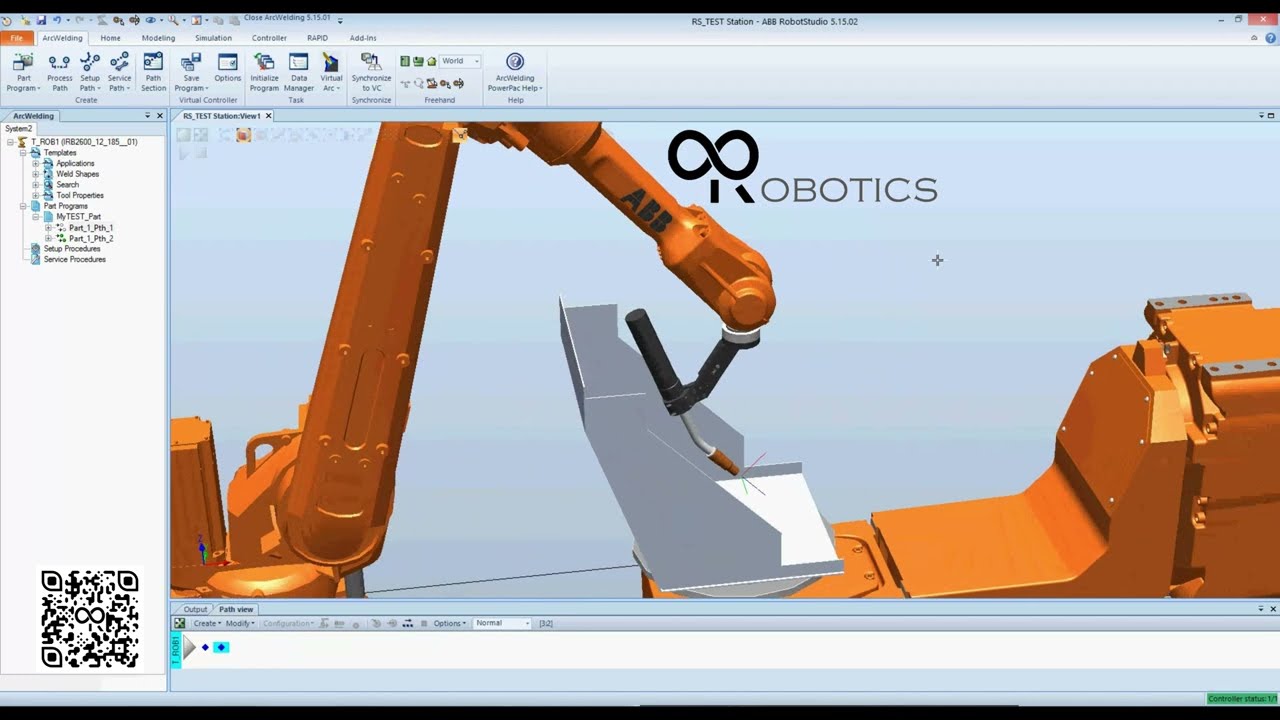
Task: Select T_ROB1 (IRB2600_12_185__01) tree item
Action: [x=84, y=142]
